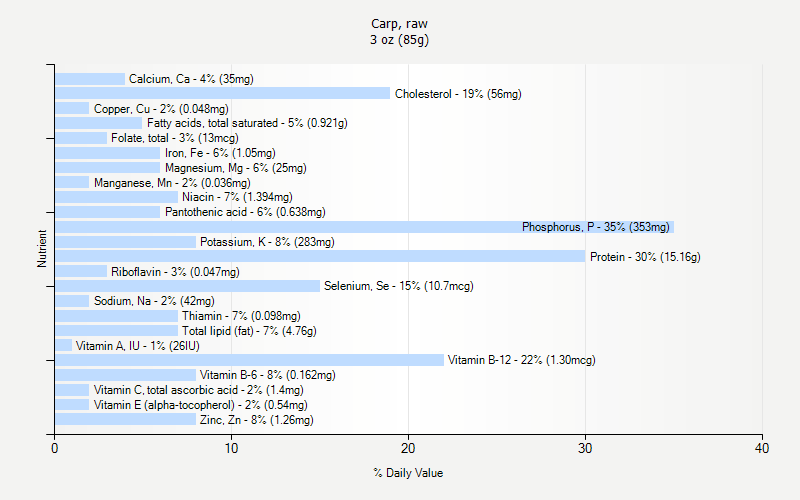Screen dimensions: 800x500
Task: Select the Protein 30% bar
Action: (320, 256)
